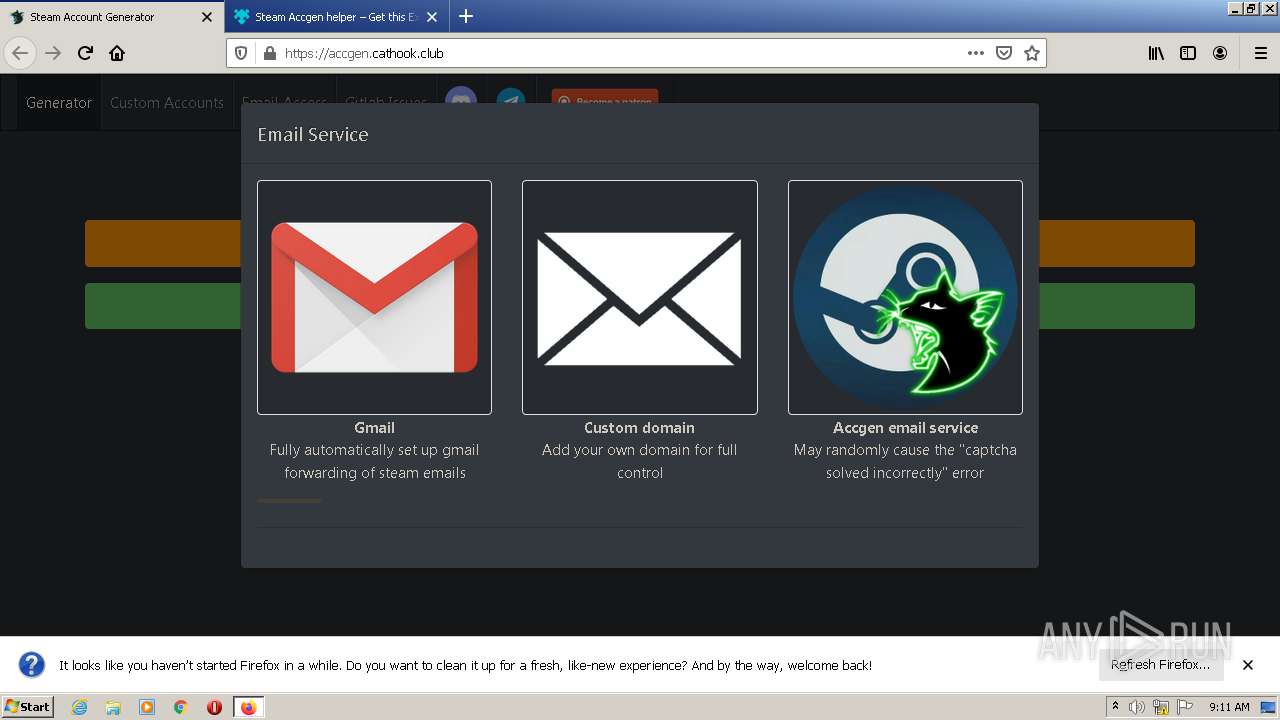1280x720 pixels.
Task: Open the network tray icon
Action: click(x=1161, y=707)
